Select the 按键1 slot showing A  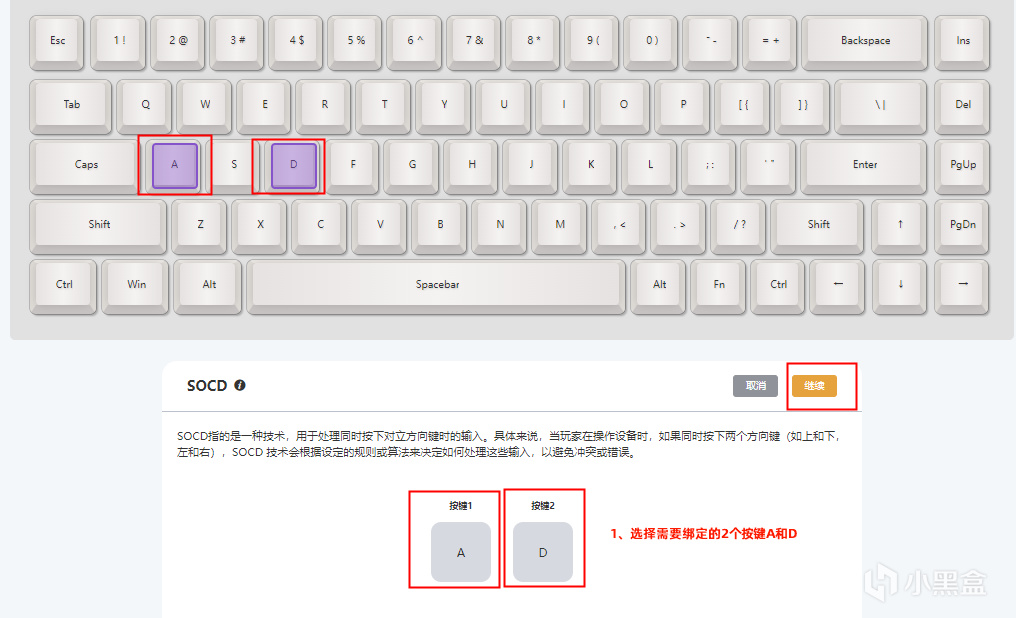click(461, 552)
